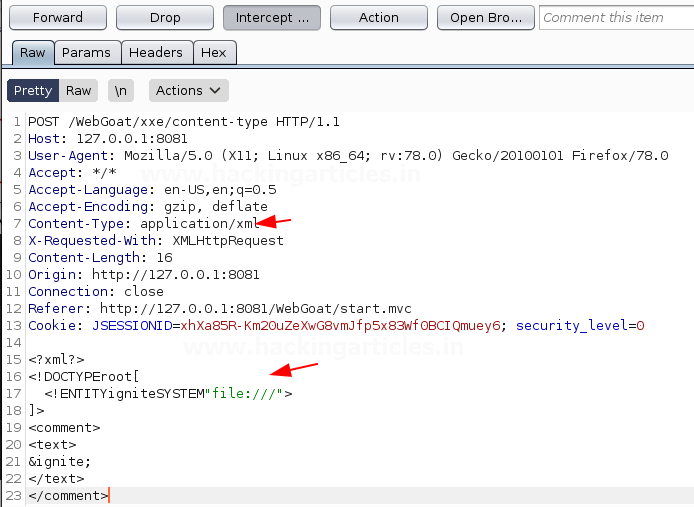The image size is (694, 507).
Task: Expand the Actions dropdown
Action: click(189, 90)
